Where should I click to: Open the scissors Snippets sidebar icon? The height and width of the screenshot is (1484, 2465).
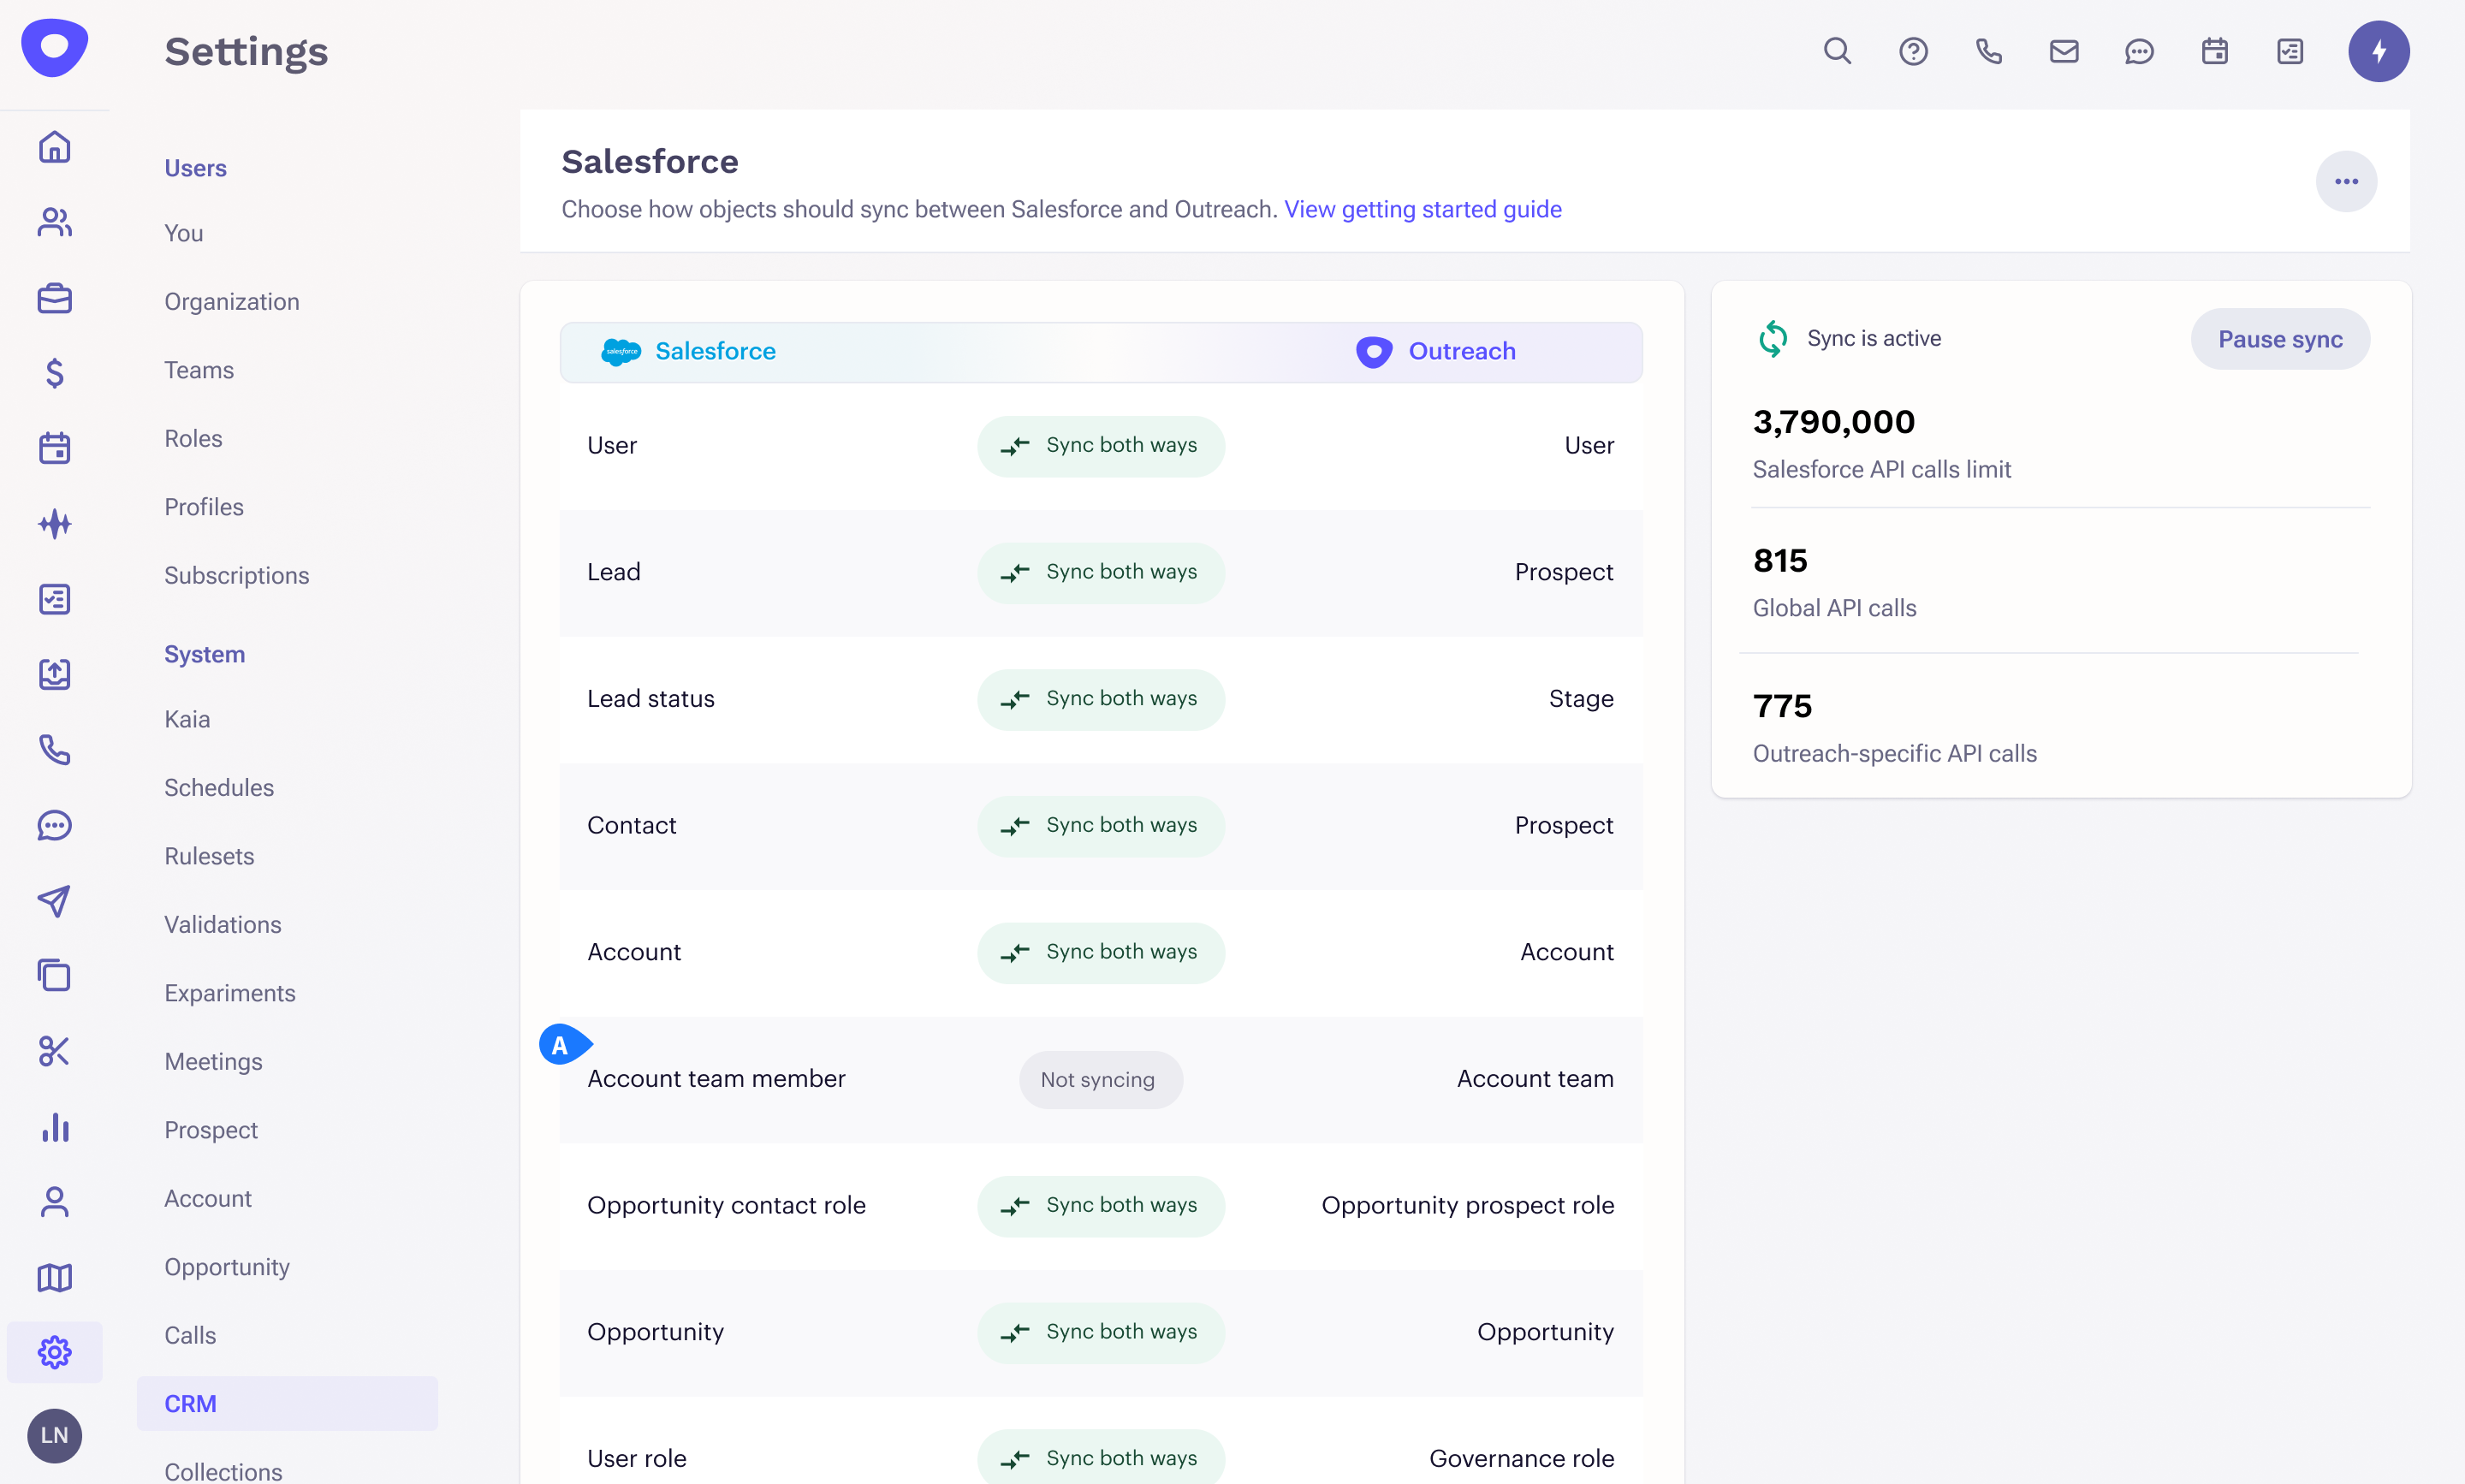(55, 1051)
